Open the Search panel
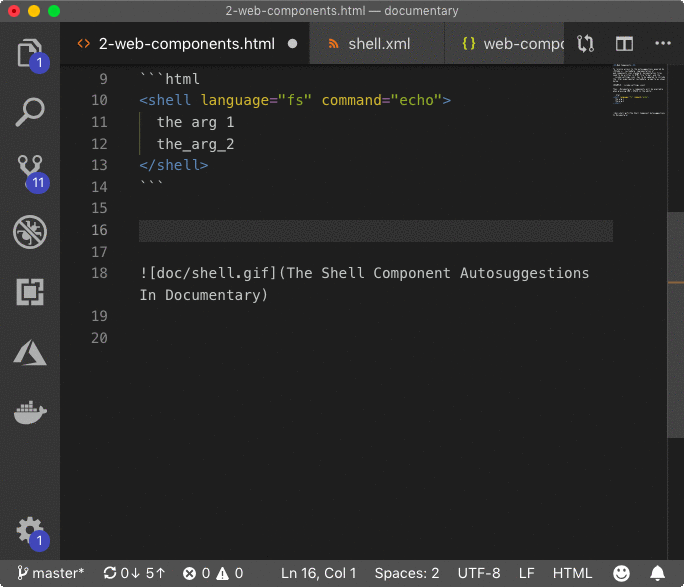Viewport: 684px width, 587px height. (x=30, y=112)
